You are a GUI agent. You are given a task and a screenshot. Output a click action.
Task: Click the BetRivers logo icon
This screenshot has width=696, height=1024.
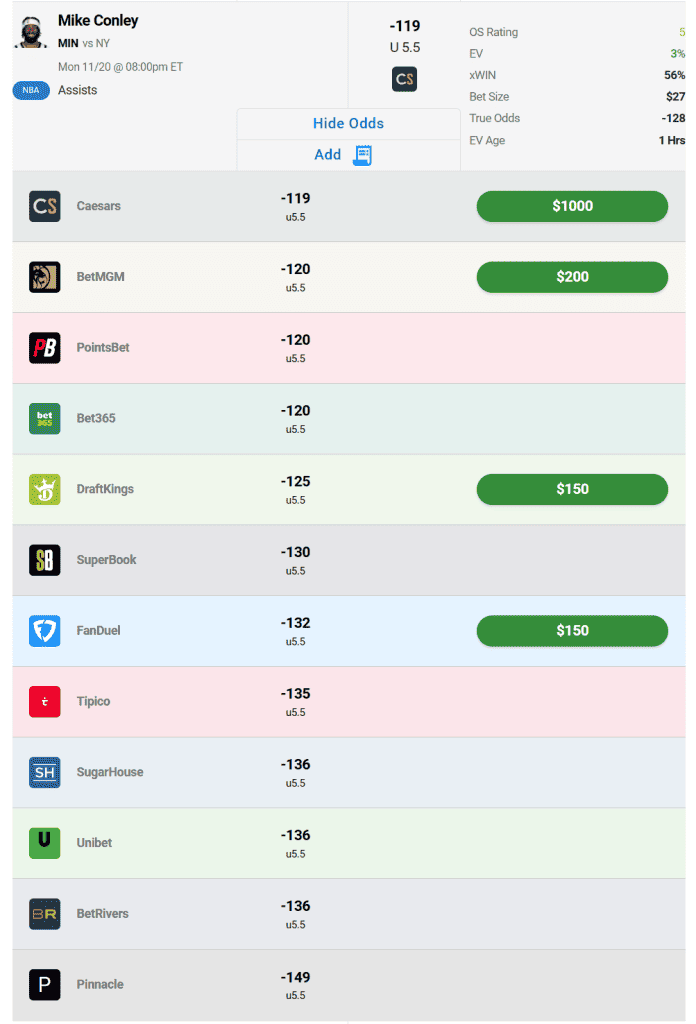coord(45,914)
